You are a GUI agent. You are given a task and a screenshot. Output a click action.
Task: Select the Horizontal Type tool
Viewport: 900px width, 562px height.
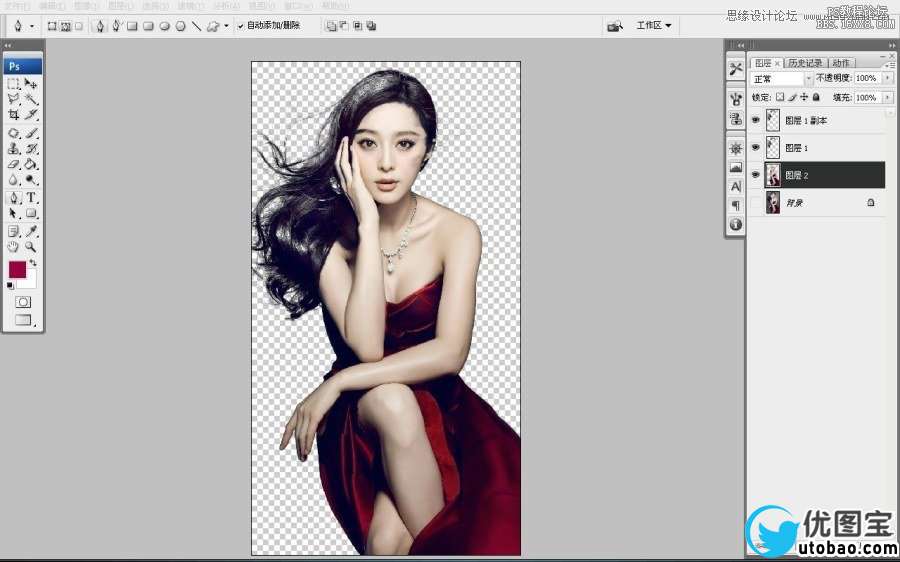[30, 198]
